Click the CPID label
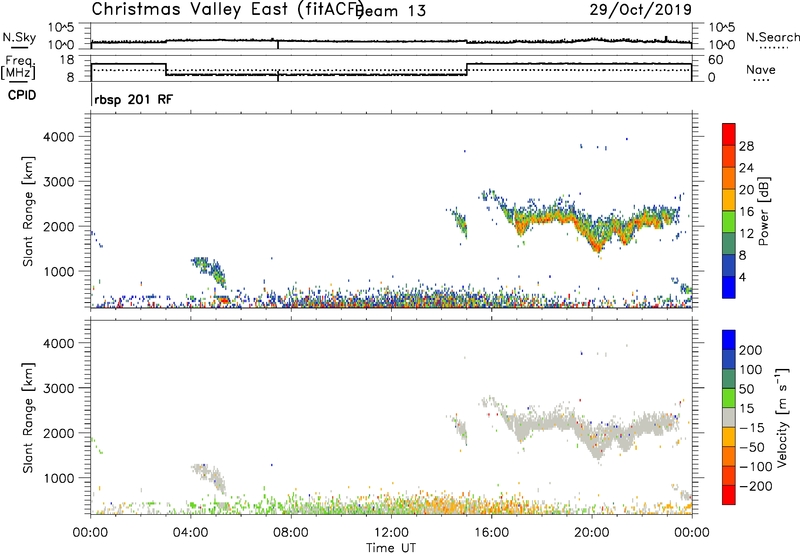 22,95
